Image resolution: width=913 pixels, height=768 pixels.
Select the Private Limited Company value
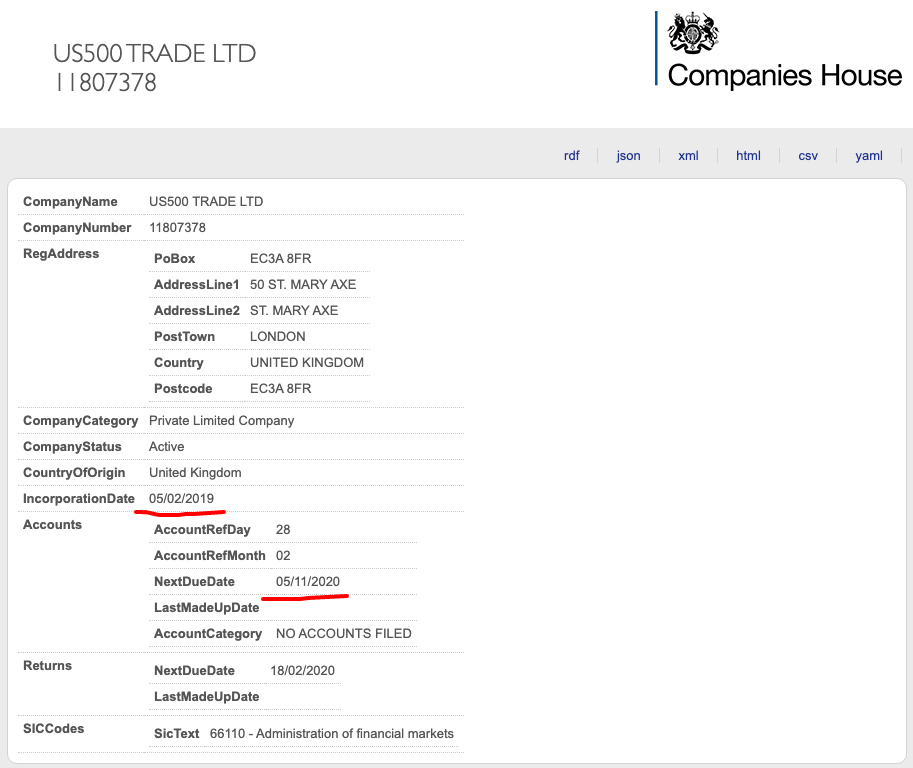coord(221,421)
